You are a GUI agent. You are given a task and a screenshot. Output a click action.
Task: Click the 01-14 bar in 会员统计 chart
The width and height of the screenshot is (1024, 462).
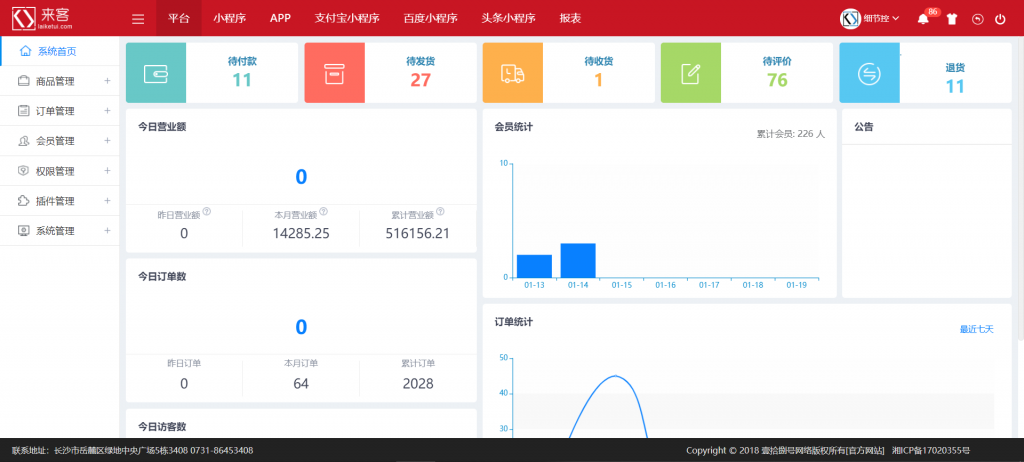pos(578,260)
